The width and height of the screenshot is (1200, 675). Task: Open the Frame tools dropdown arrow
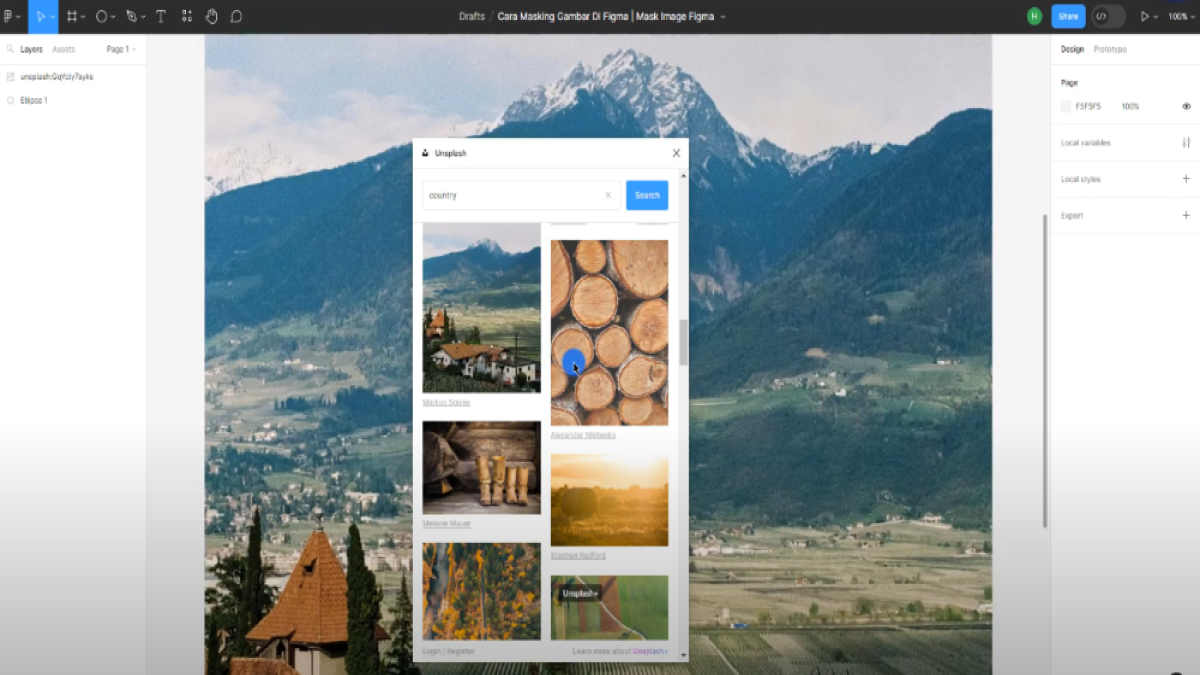(83, 17)
